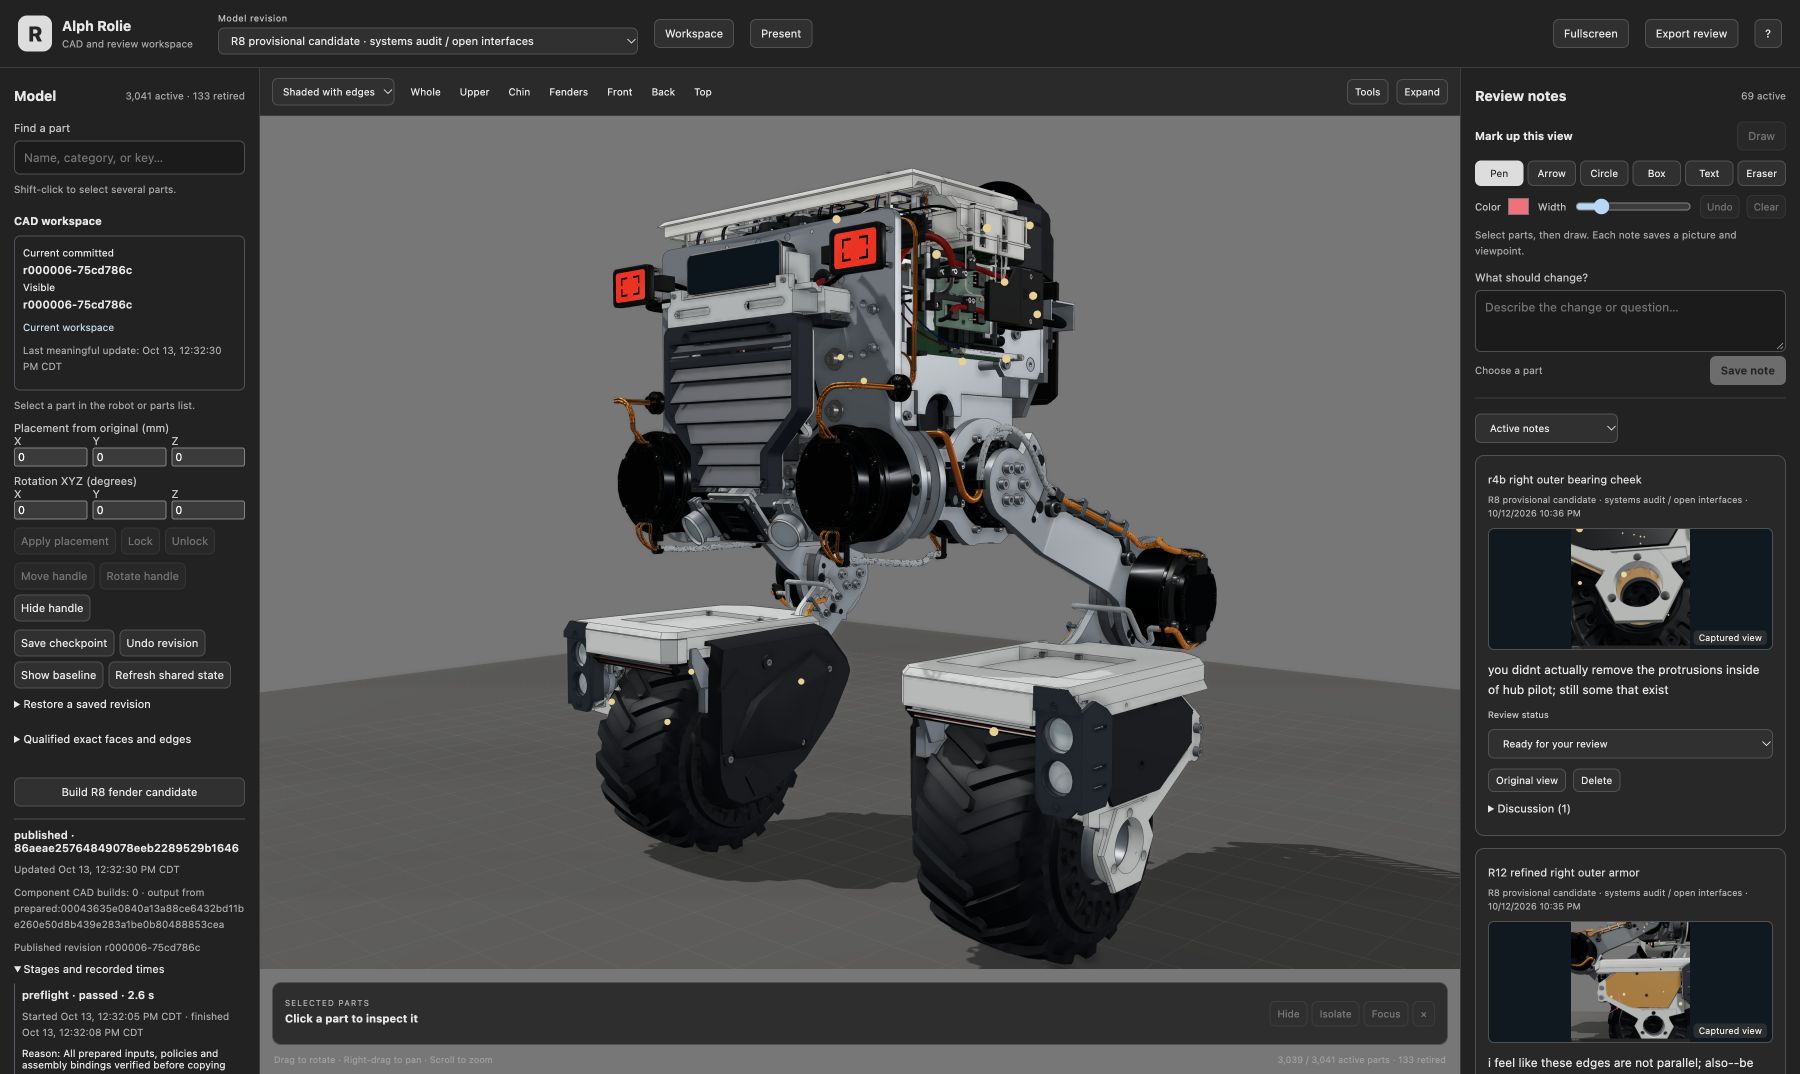The height and width of the screenshot is (1074, 1800).
Task: Click the Find a part search field
Action: click(x=129, y=158)
